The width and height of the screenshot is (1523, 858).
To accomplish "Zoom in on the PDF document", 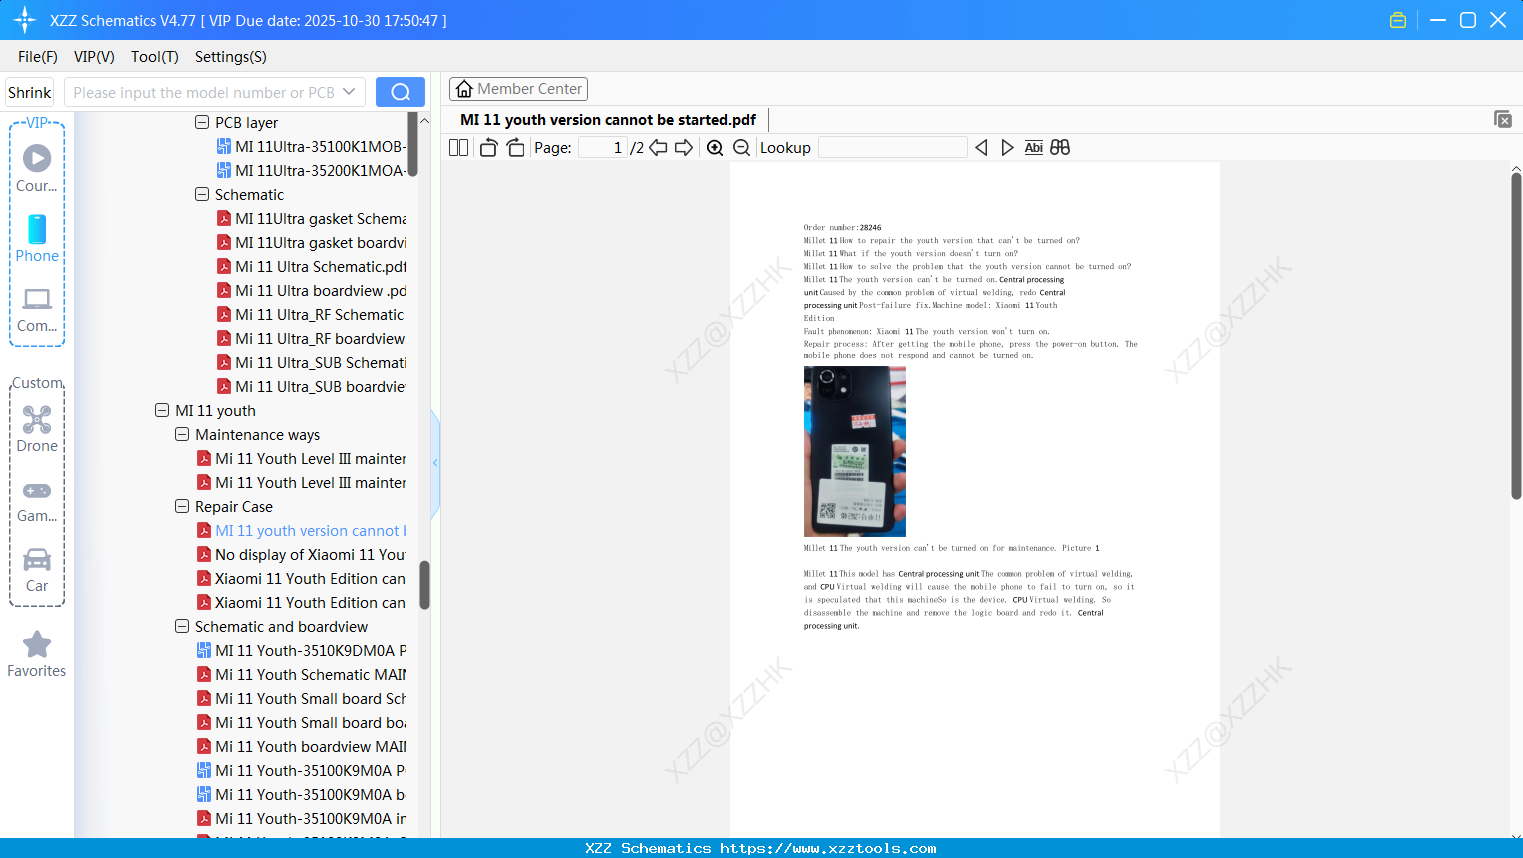I will pyautogui.click(x=715, y=148).
